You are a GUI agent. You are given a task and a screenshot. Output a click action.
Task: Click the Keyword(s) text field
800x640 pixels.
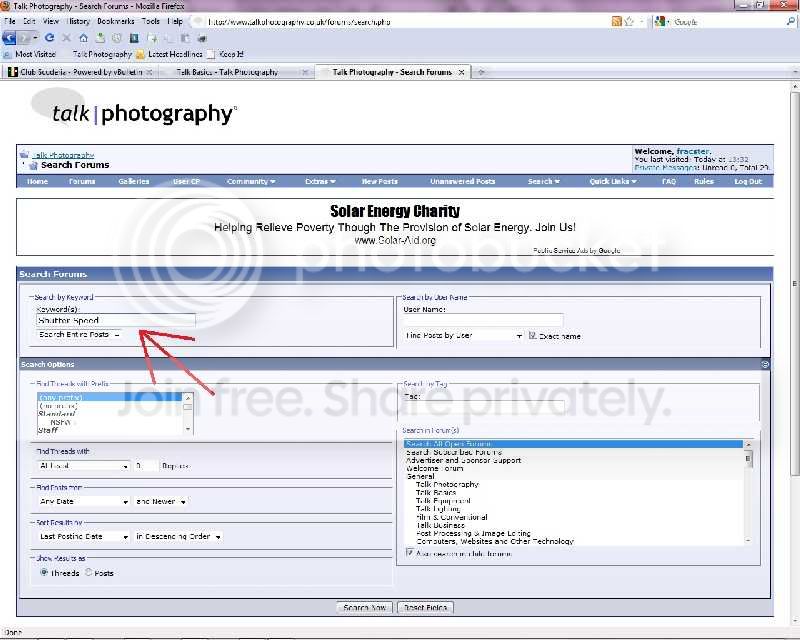click(x=115, y=320)
